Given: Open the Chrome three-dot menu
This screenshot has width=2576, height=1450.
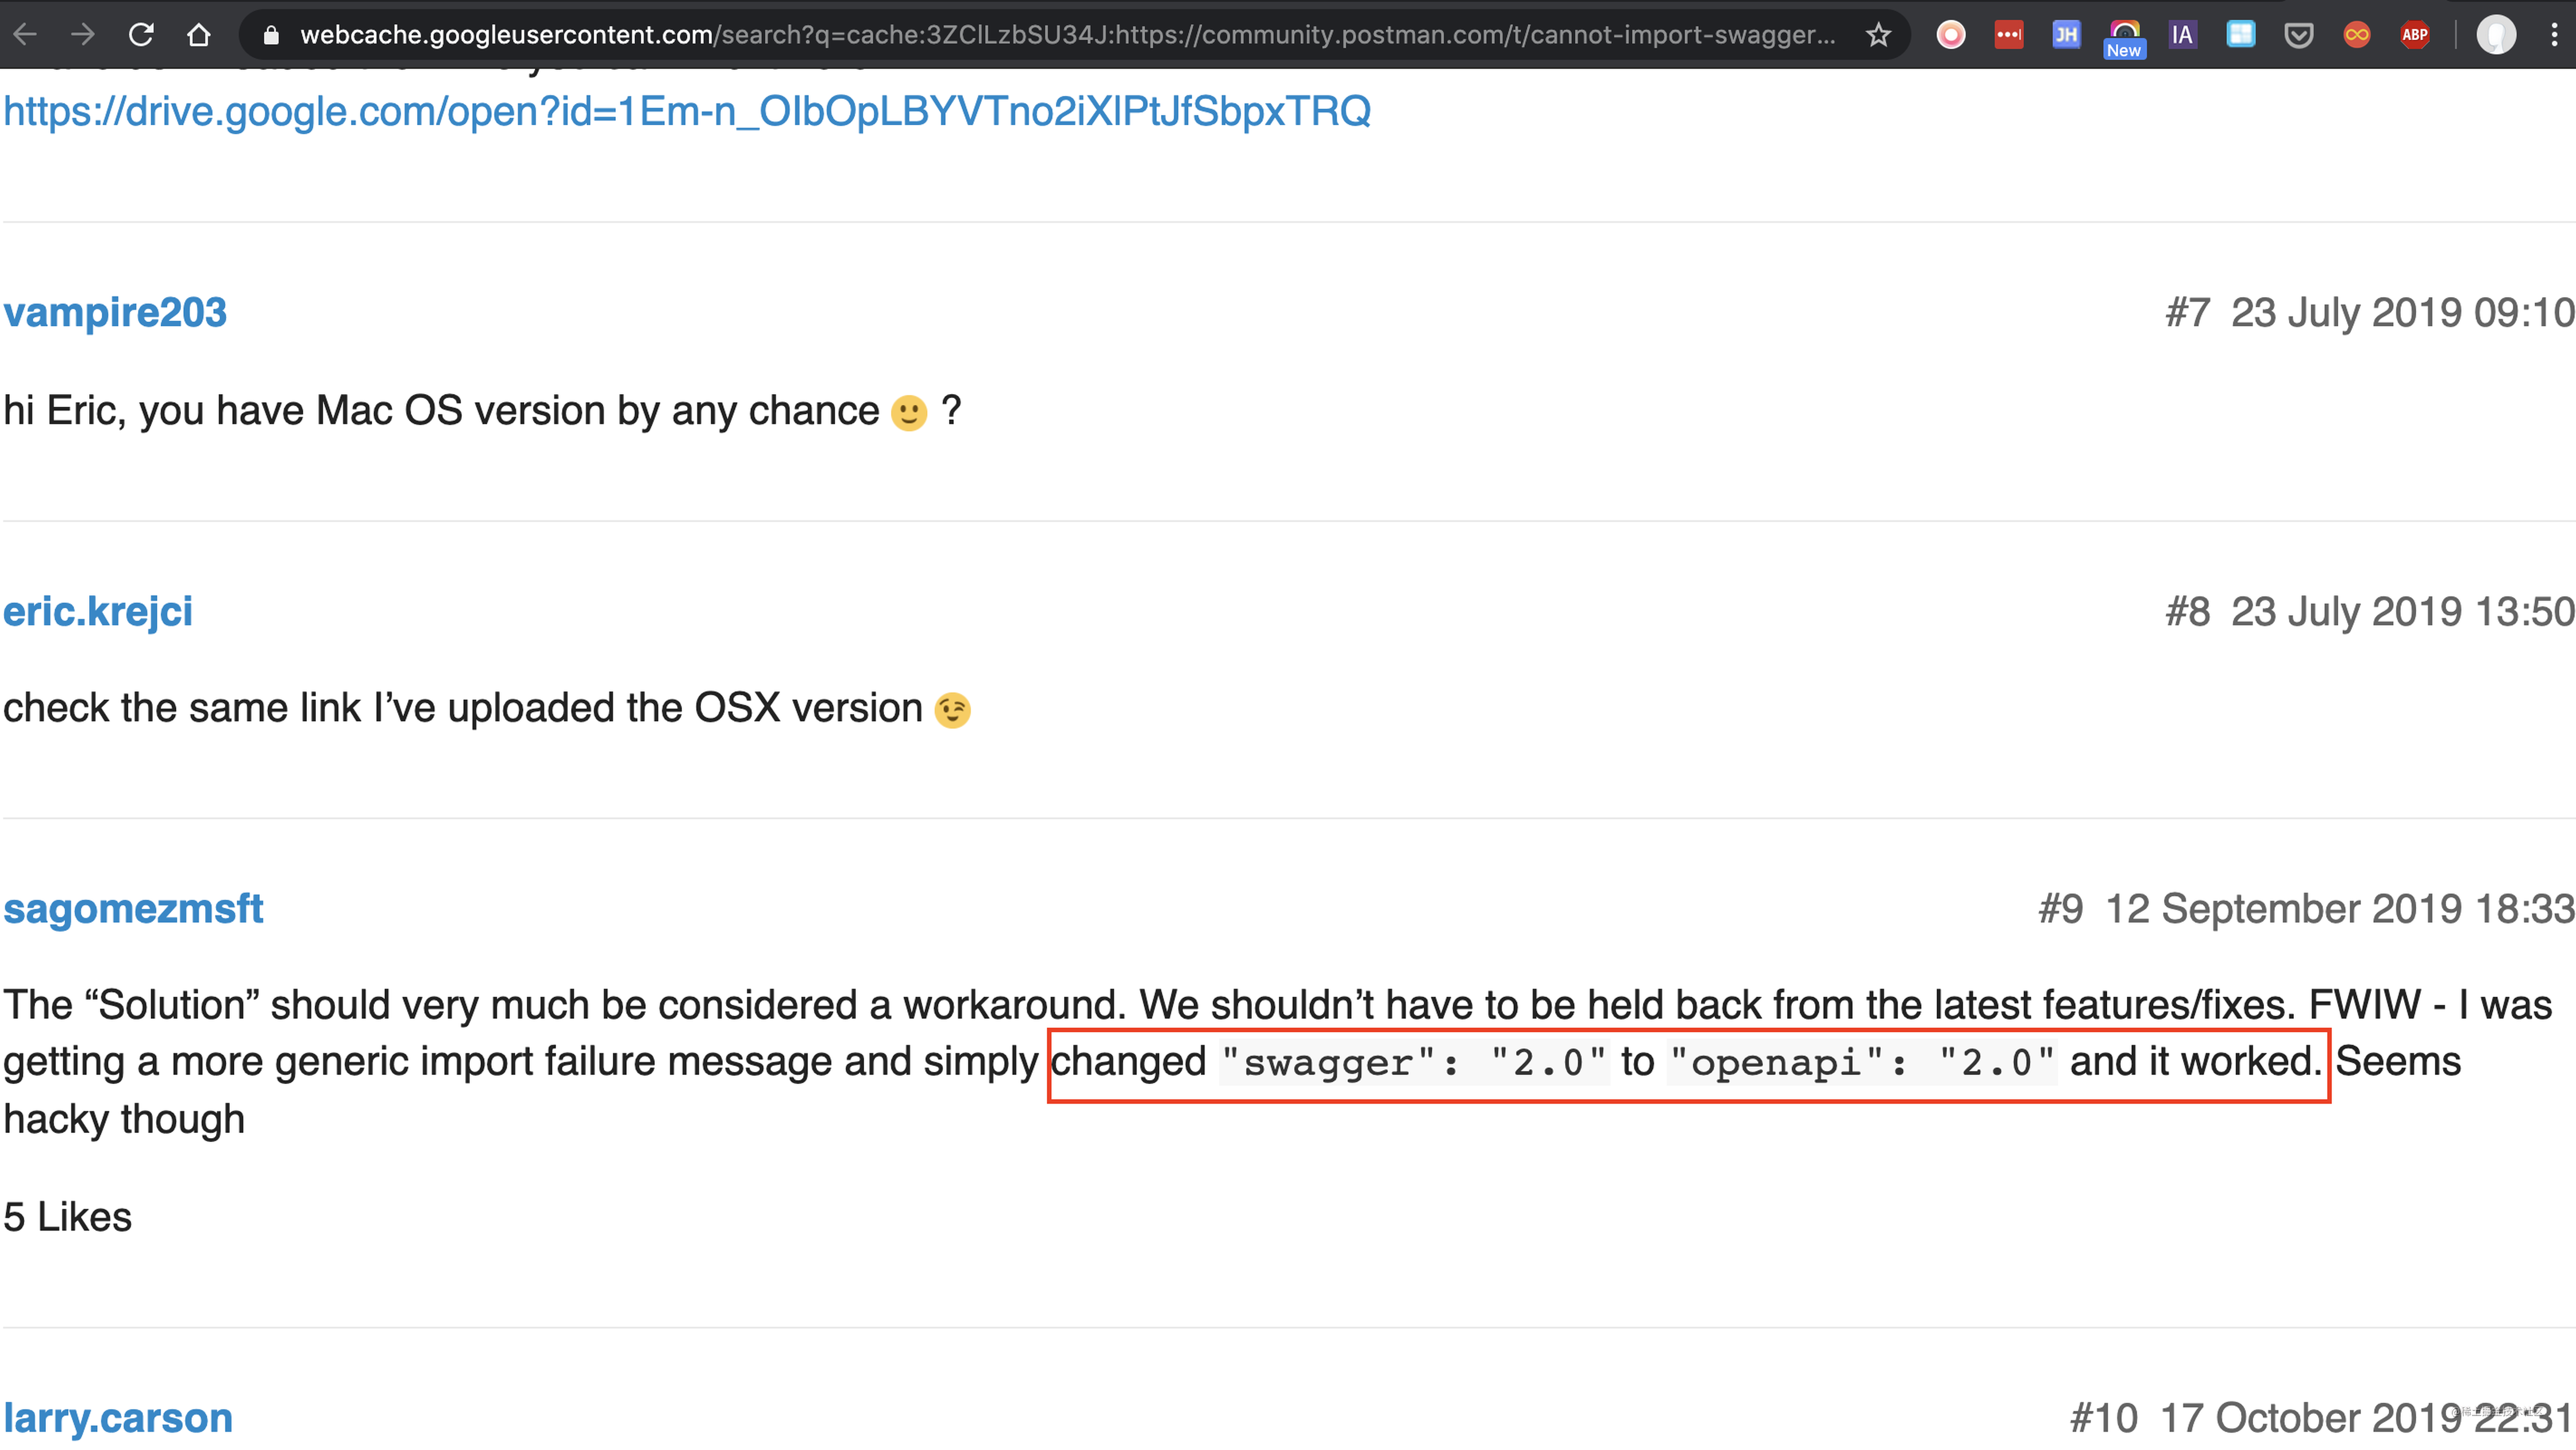Looking at the screenshot, I should (x=2553, y=34).
